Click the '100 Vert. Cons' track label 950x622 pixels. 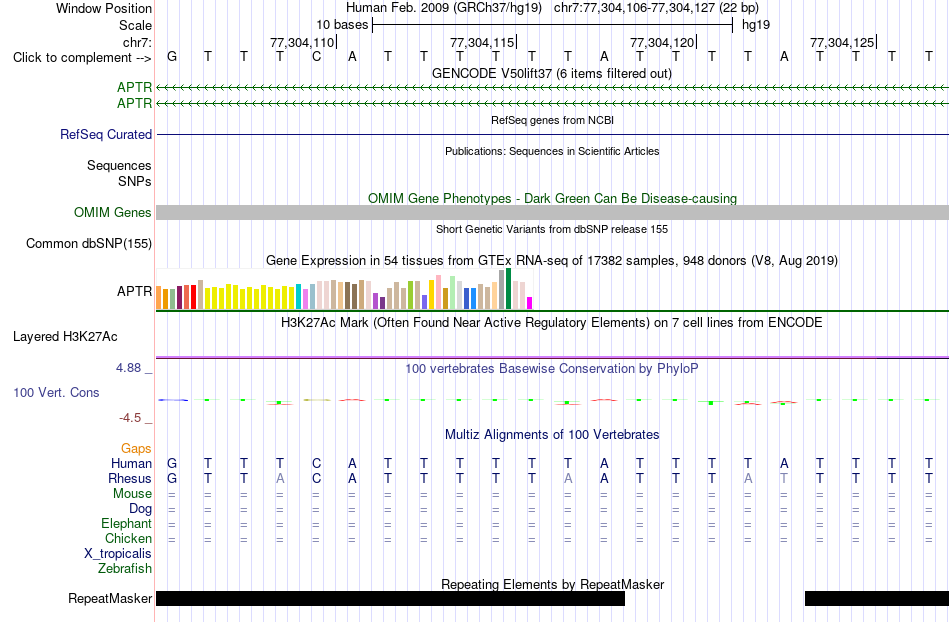[x=56, y=392]
